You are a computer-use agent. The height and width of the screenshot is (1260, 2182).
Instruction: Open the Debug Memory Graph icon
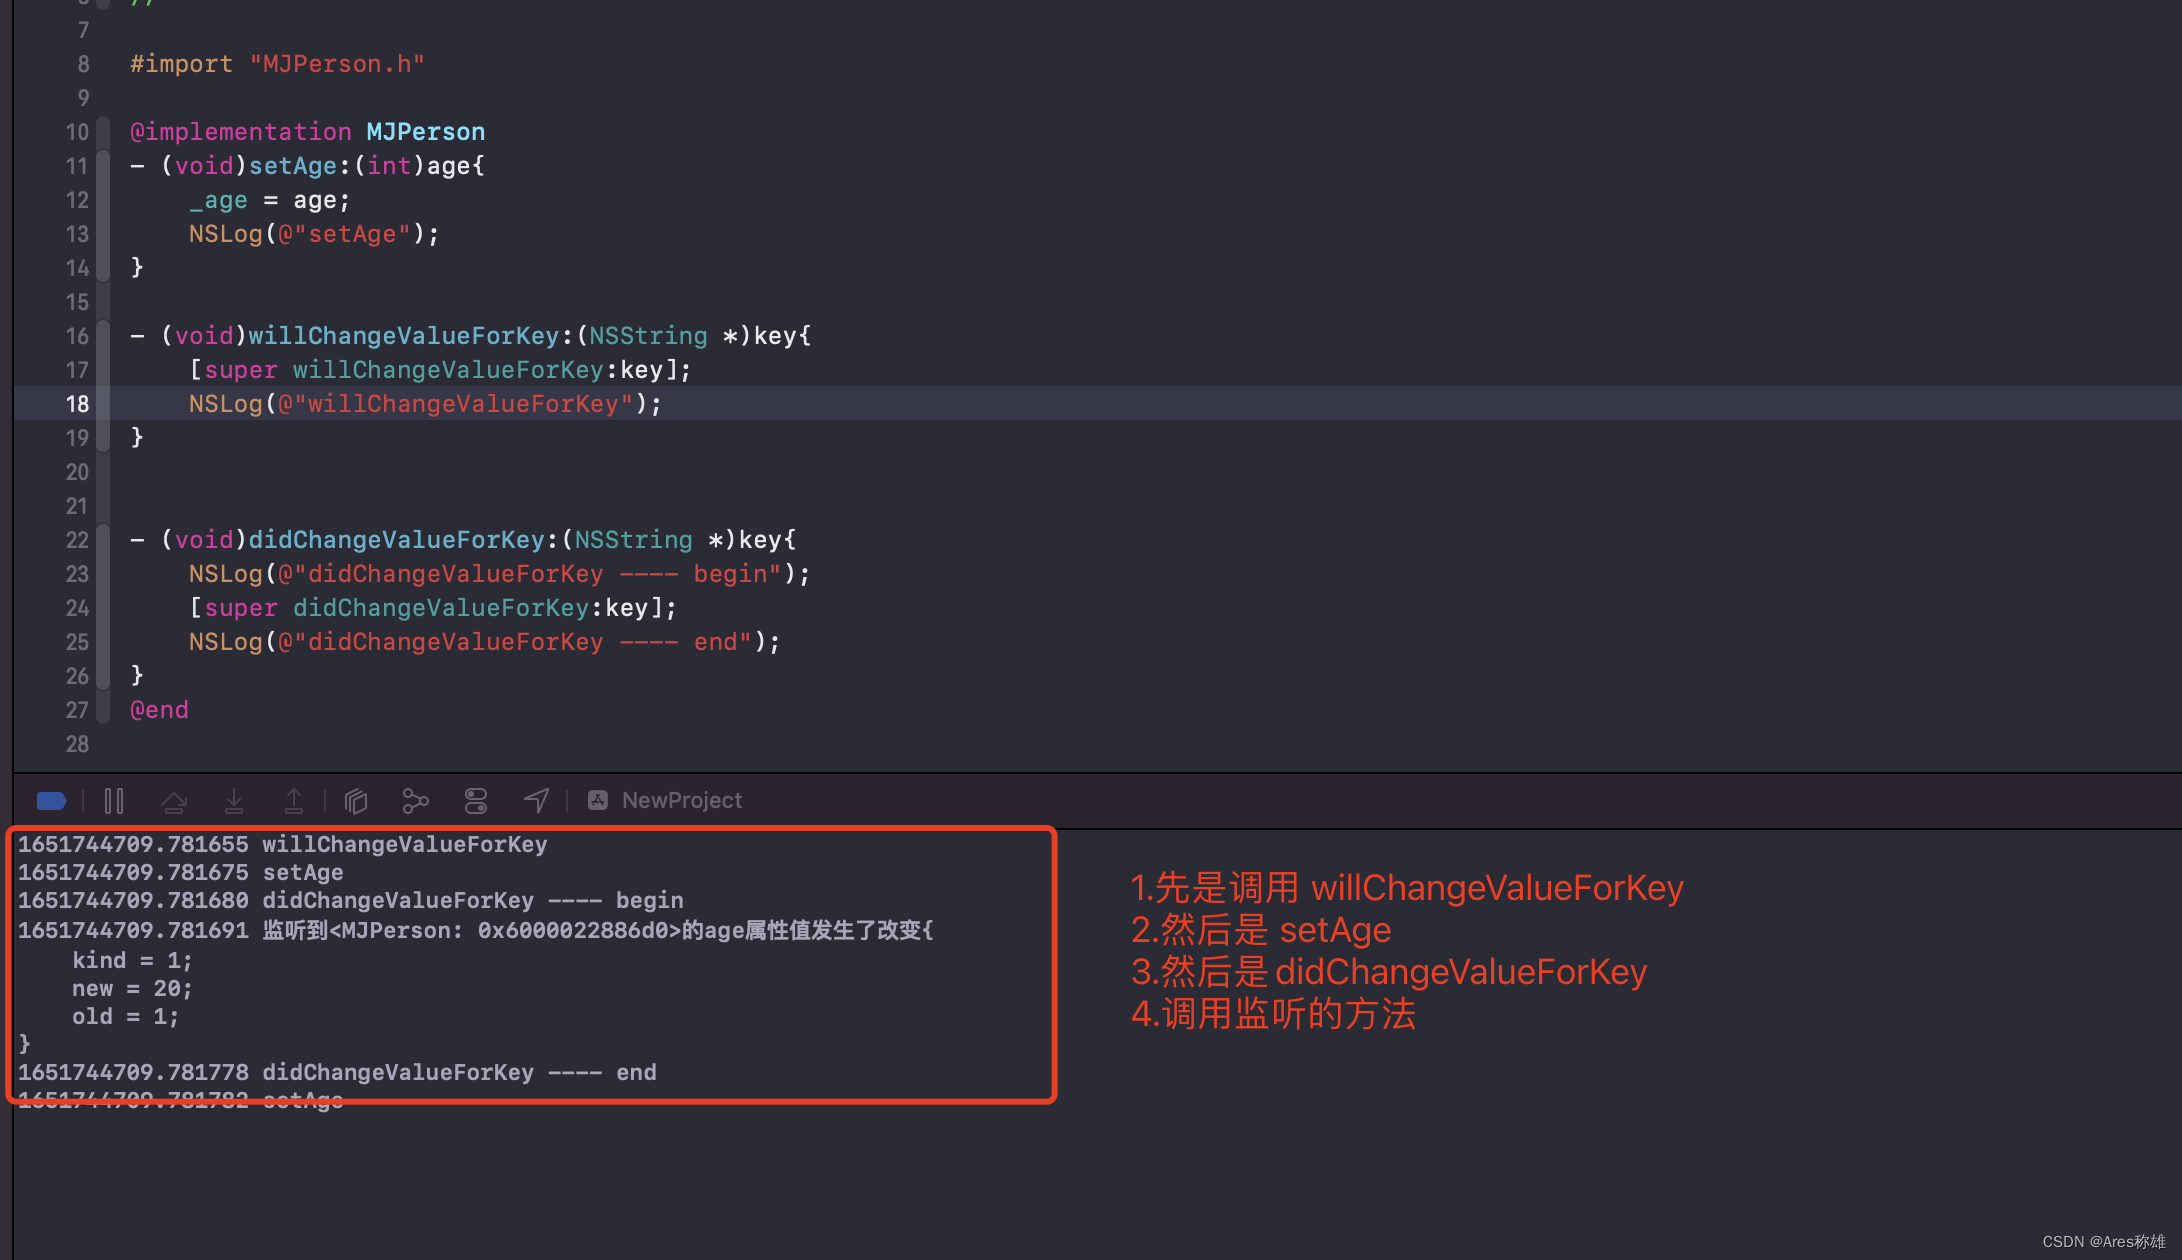click(416, 801)
